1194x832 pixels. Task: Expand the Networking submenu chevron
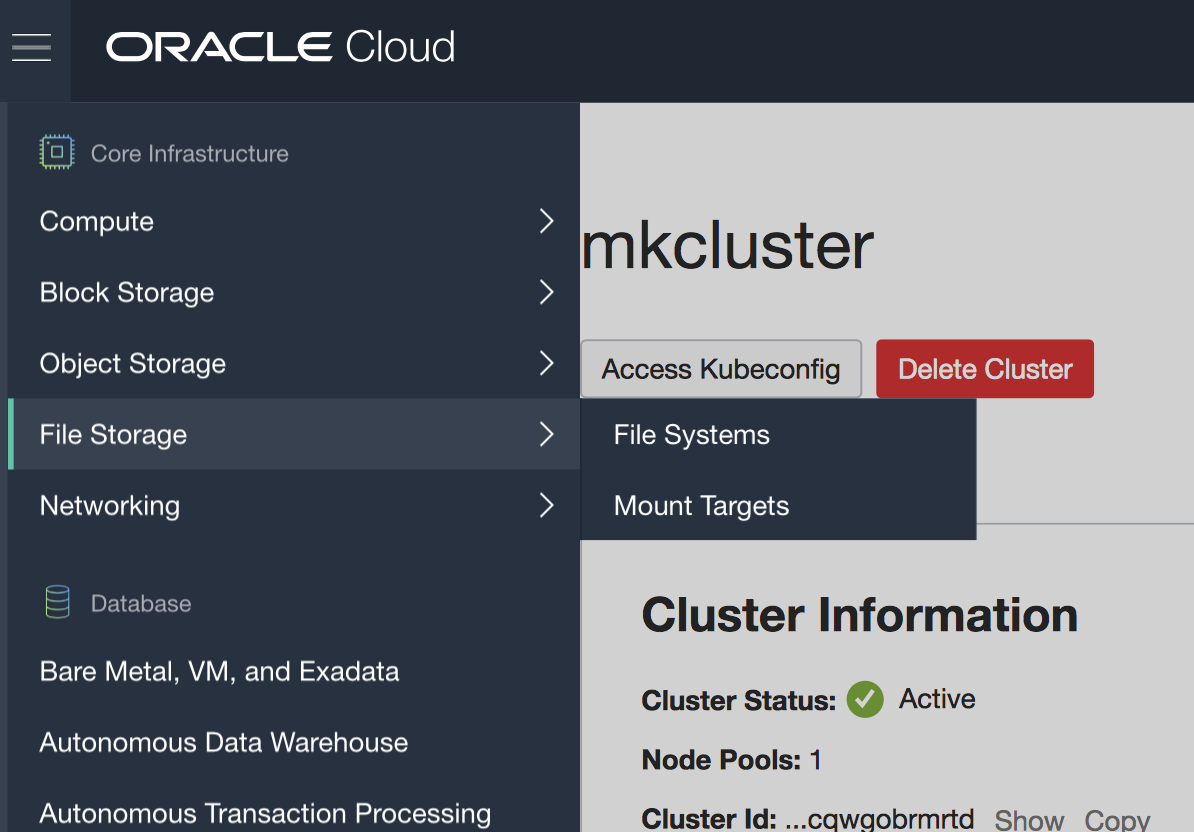(546, 505)
